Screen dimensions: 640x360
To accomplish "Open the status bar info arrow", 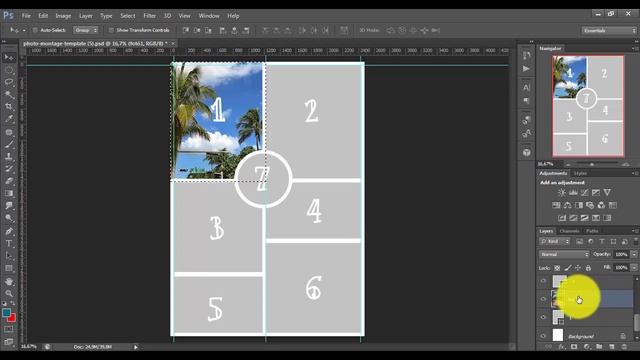I will click(136, 347).
